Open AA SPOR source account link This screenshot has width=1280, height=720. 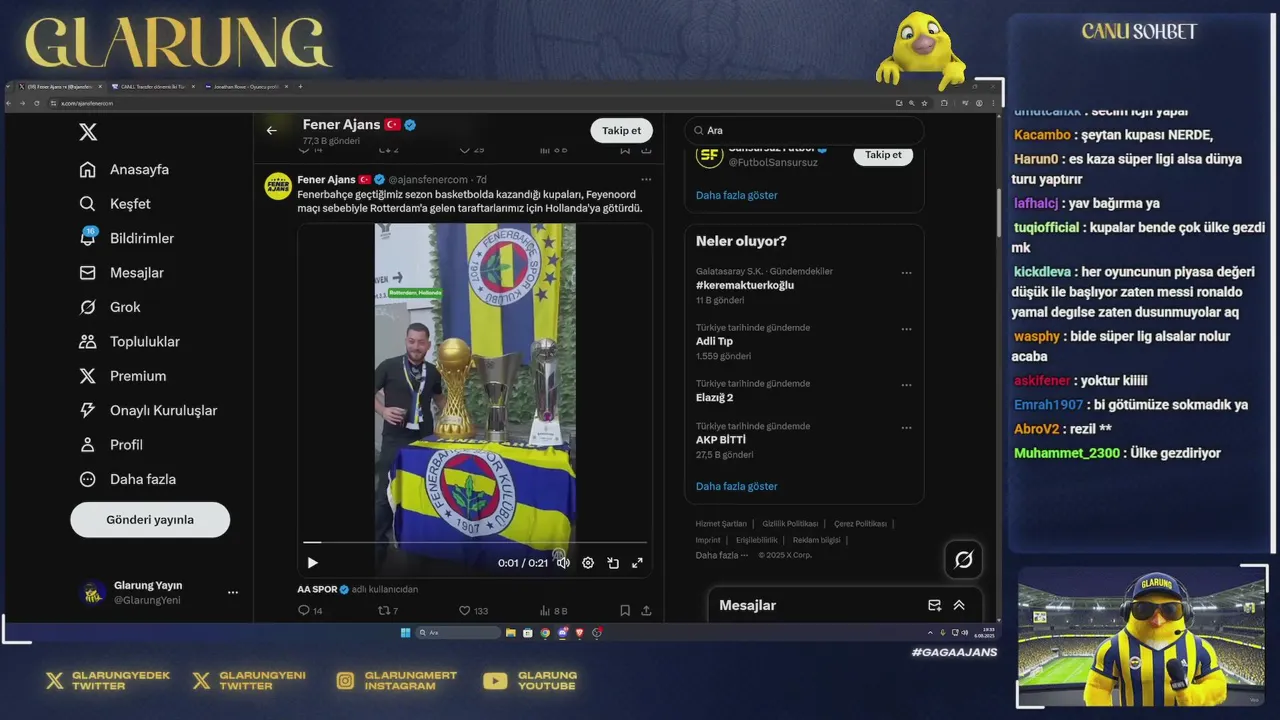click(317, 589)
